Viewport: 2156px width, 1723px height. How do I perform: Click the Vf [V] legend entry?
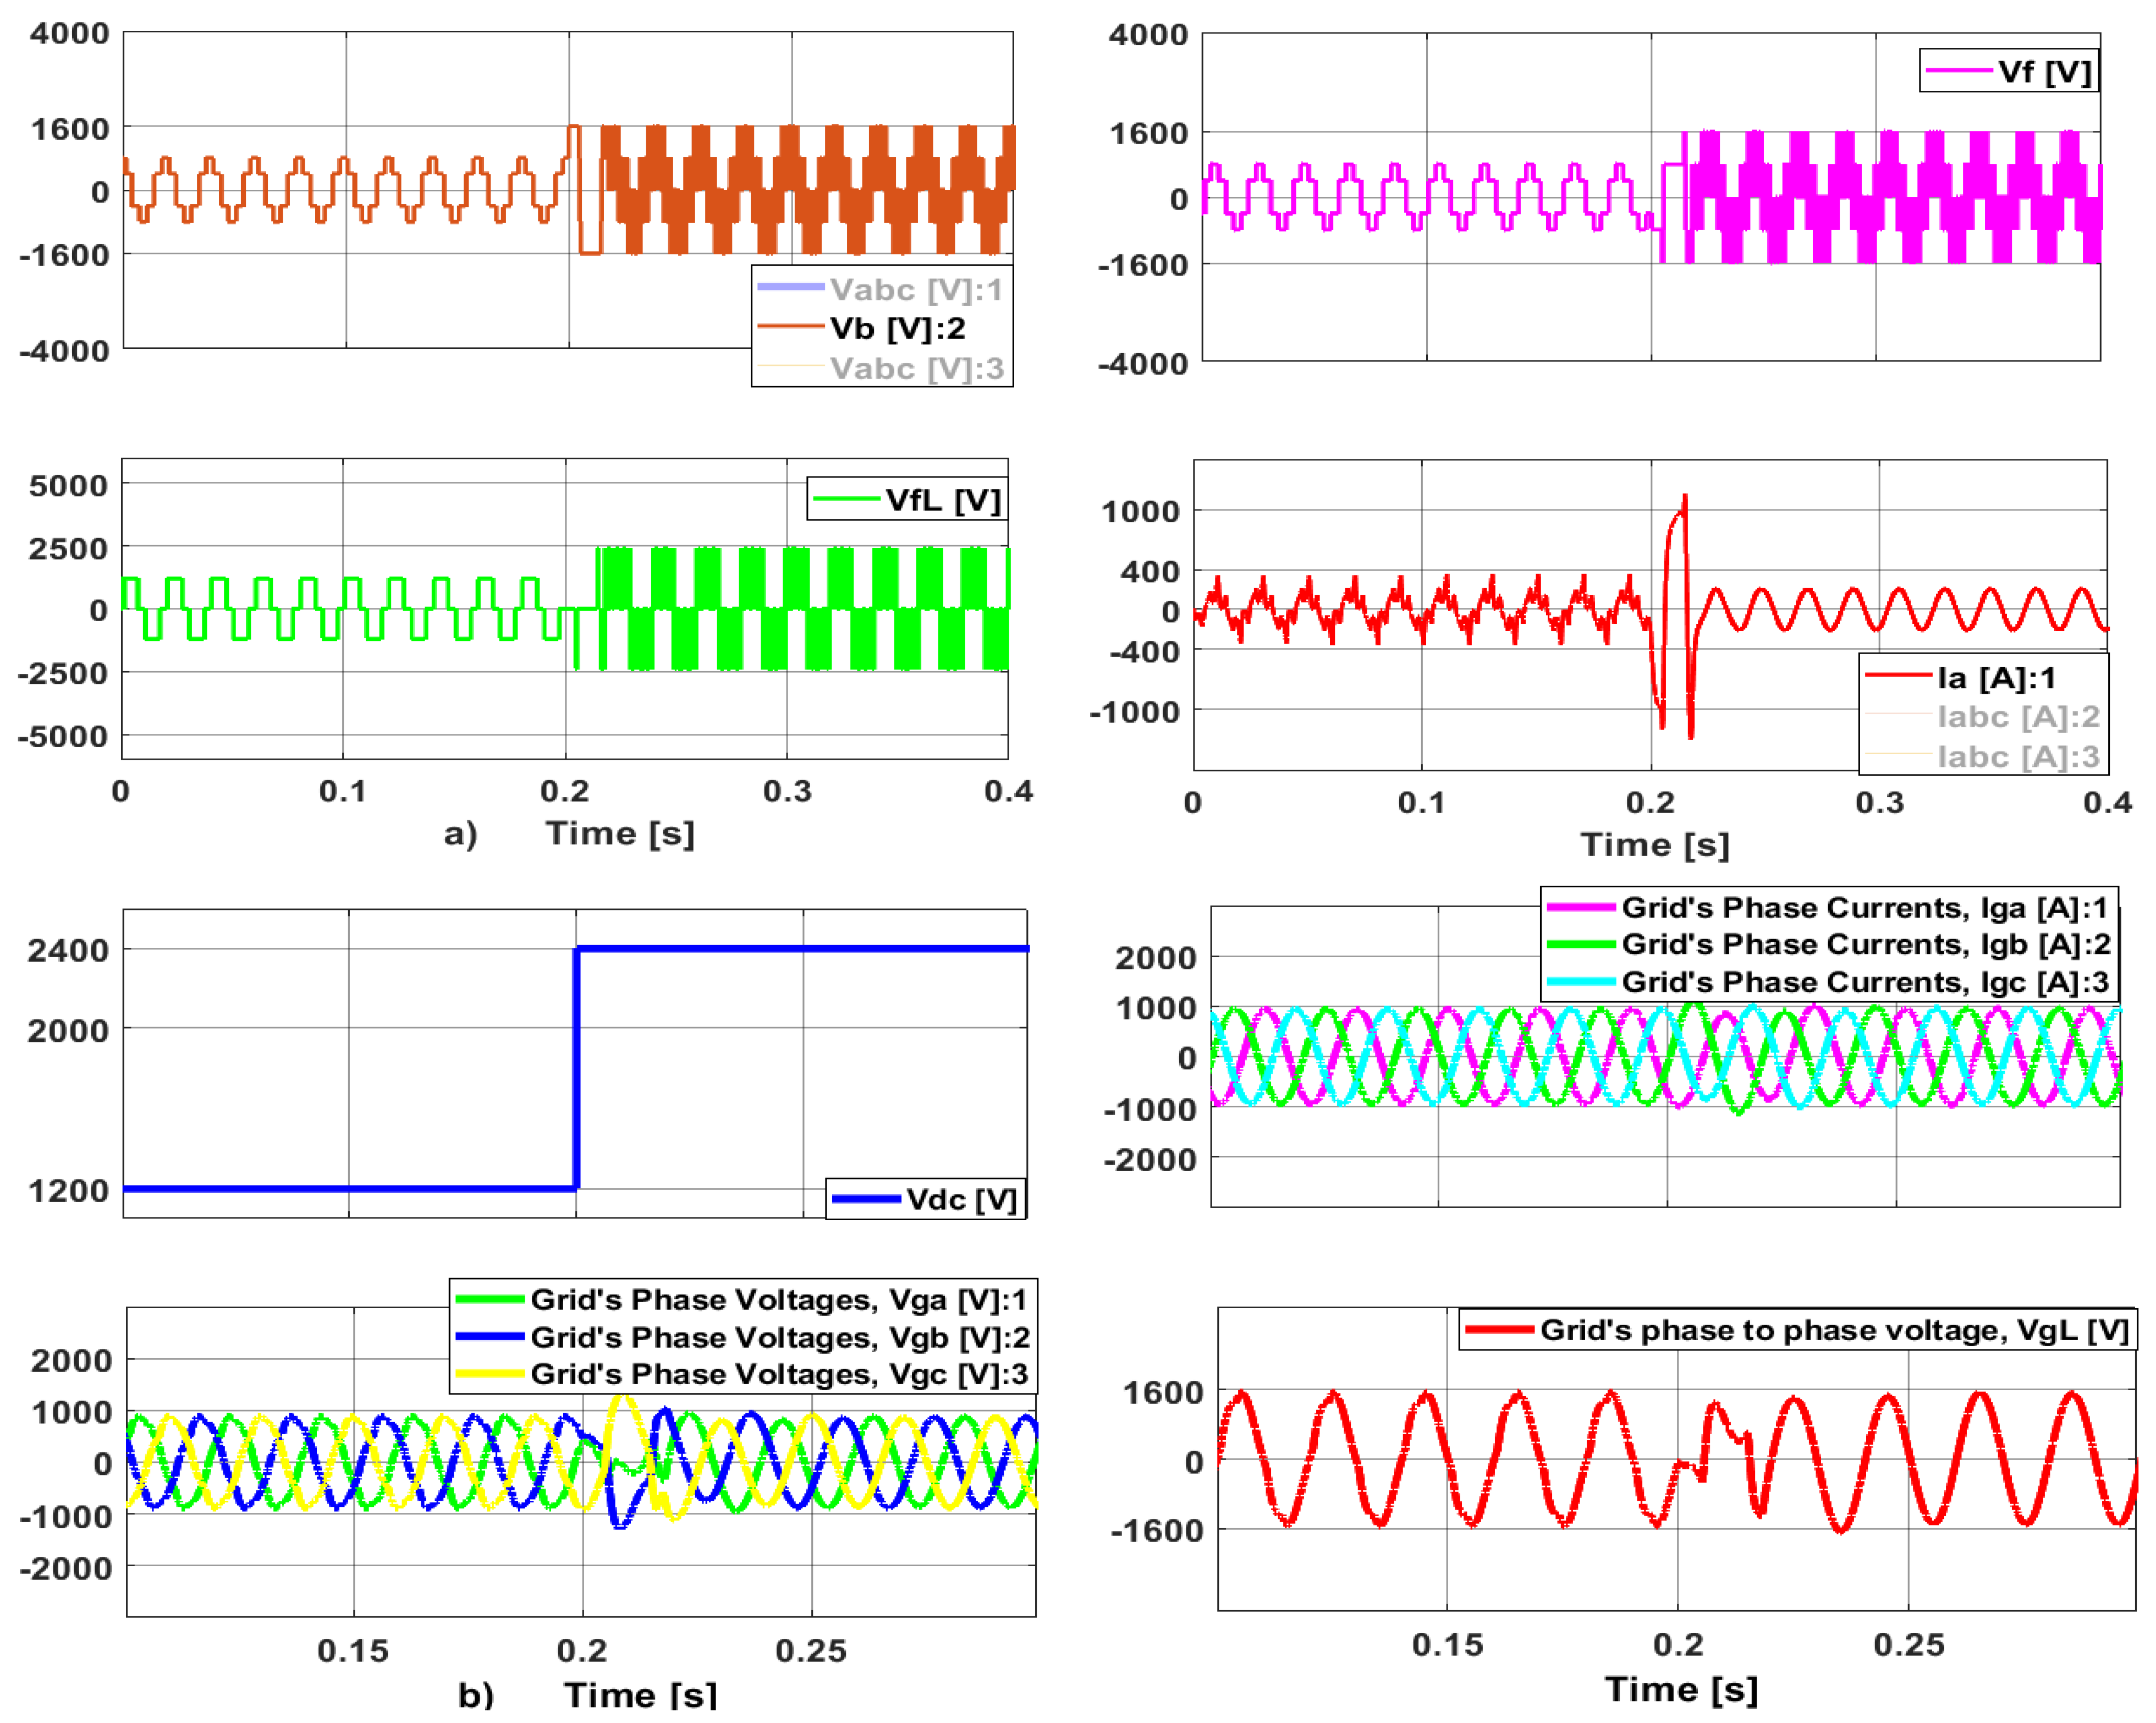[2008, 71]
